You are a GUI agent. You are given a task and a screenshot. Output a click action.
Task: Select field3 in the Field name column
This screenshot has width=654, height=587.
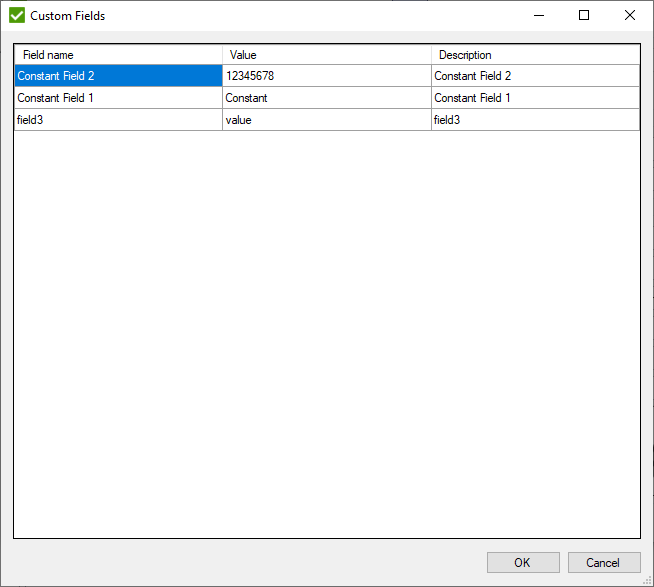click(118, 120)
